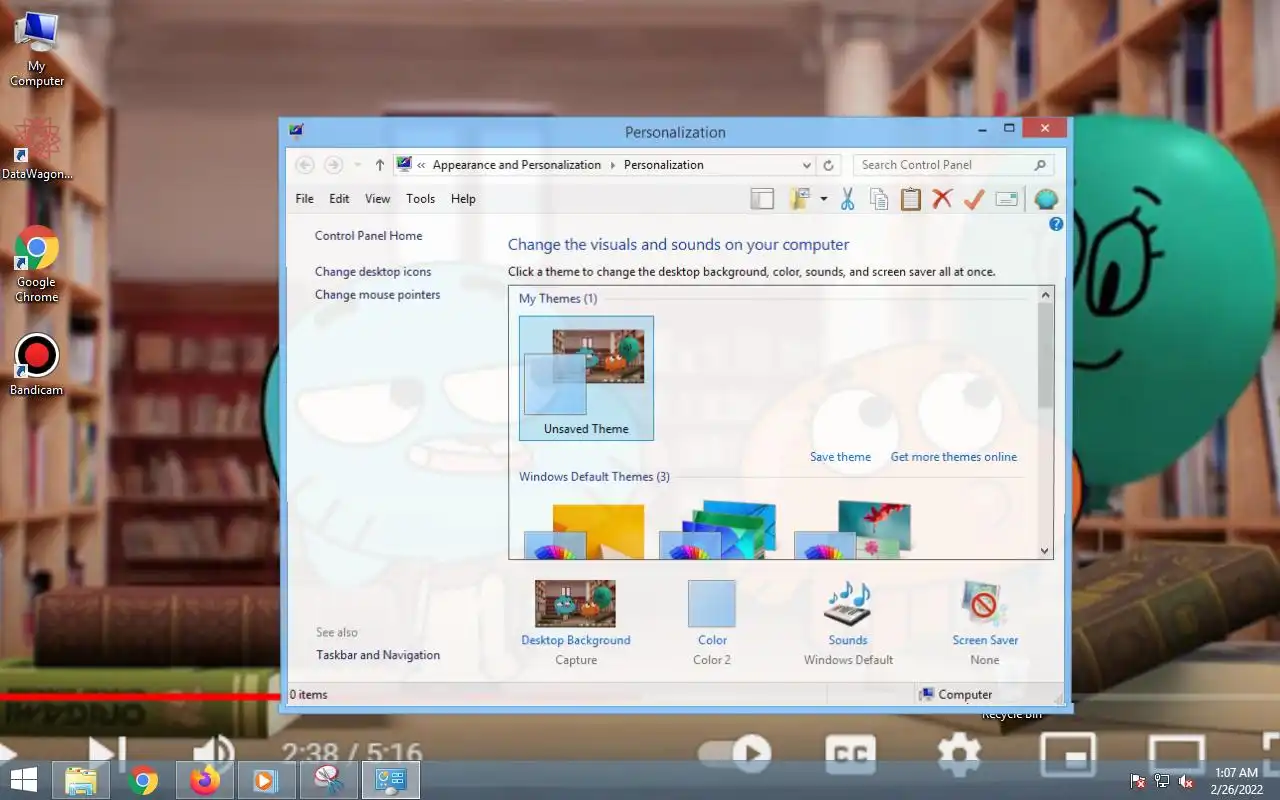Open the recent locations dropdown arrow
The image size is (1280, 800).
357,165
